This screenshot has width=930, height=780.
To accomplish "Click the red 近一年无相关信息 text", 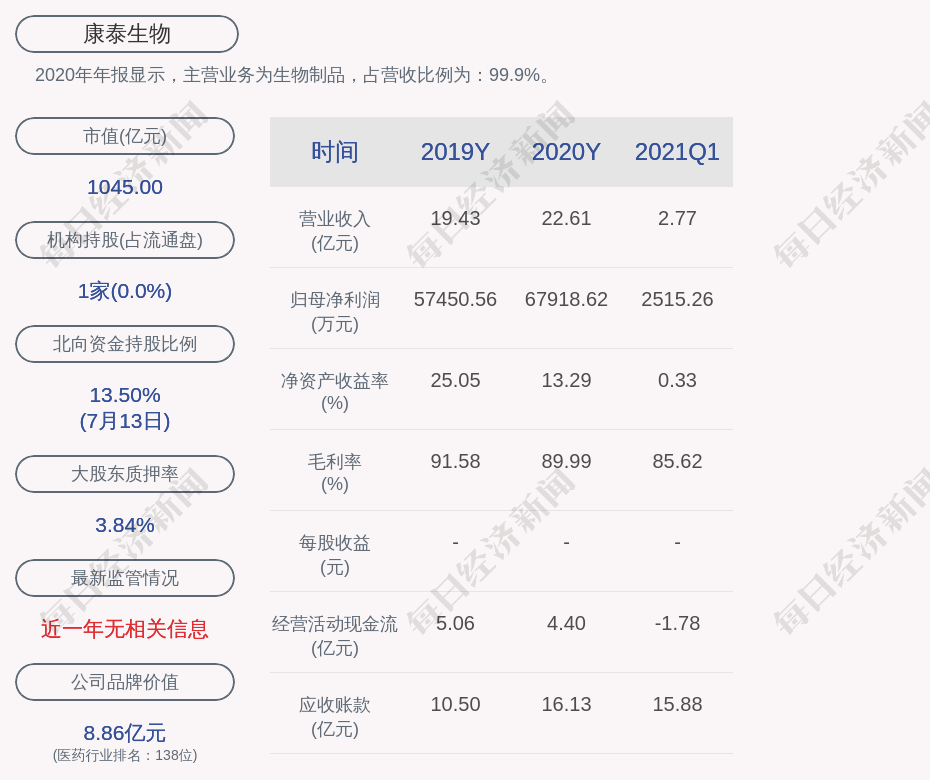I will 125,629.
